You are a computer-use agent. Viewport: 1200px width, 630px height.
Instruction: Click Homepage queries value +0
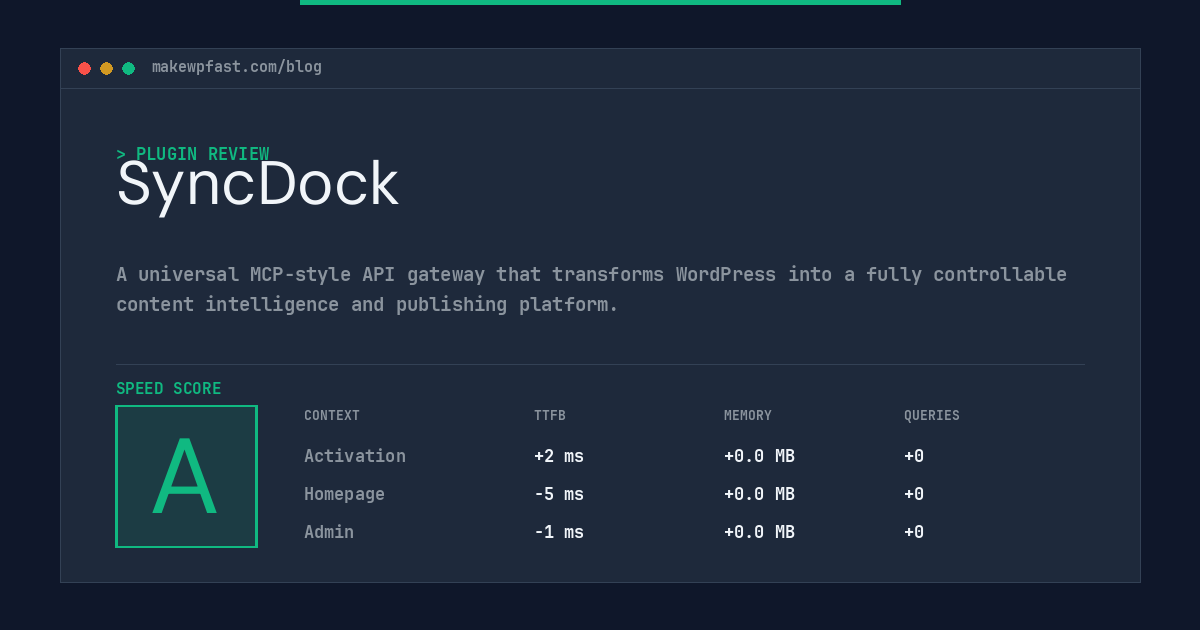click(914, 494)
